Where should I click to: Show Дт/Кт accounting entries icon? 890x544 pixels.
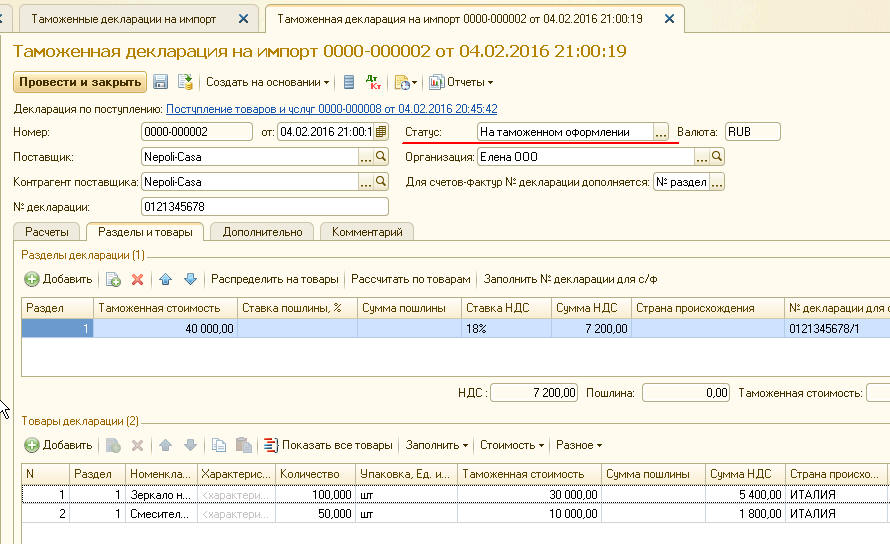click(x=373, y=82)
